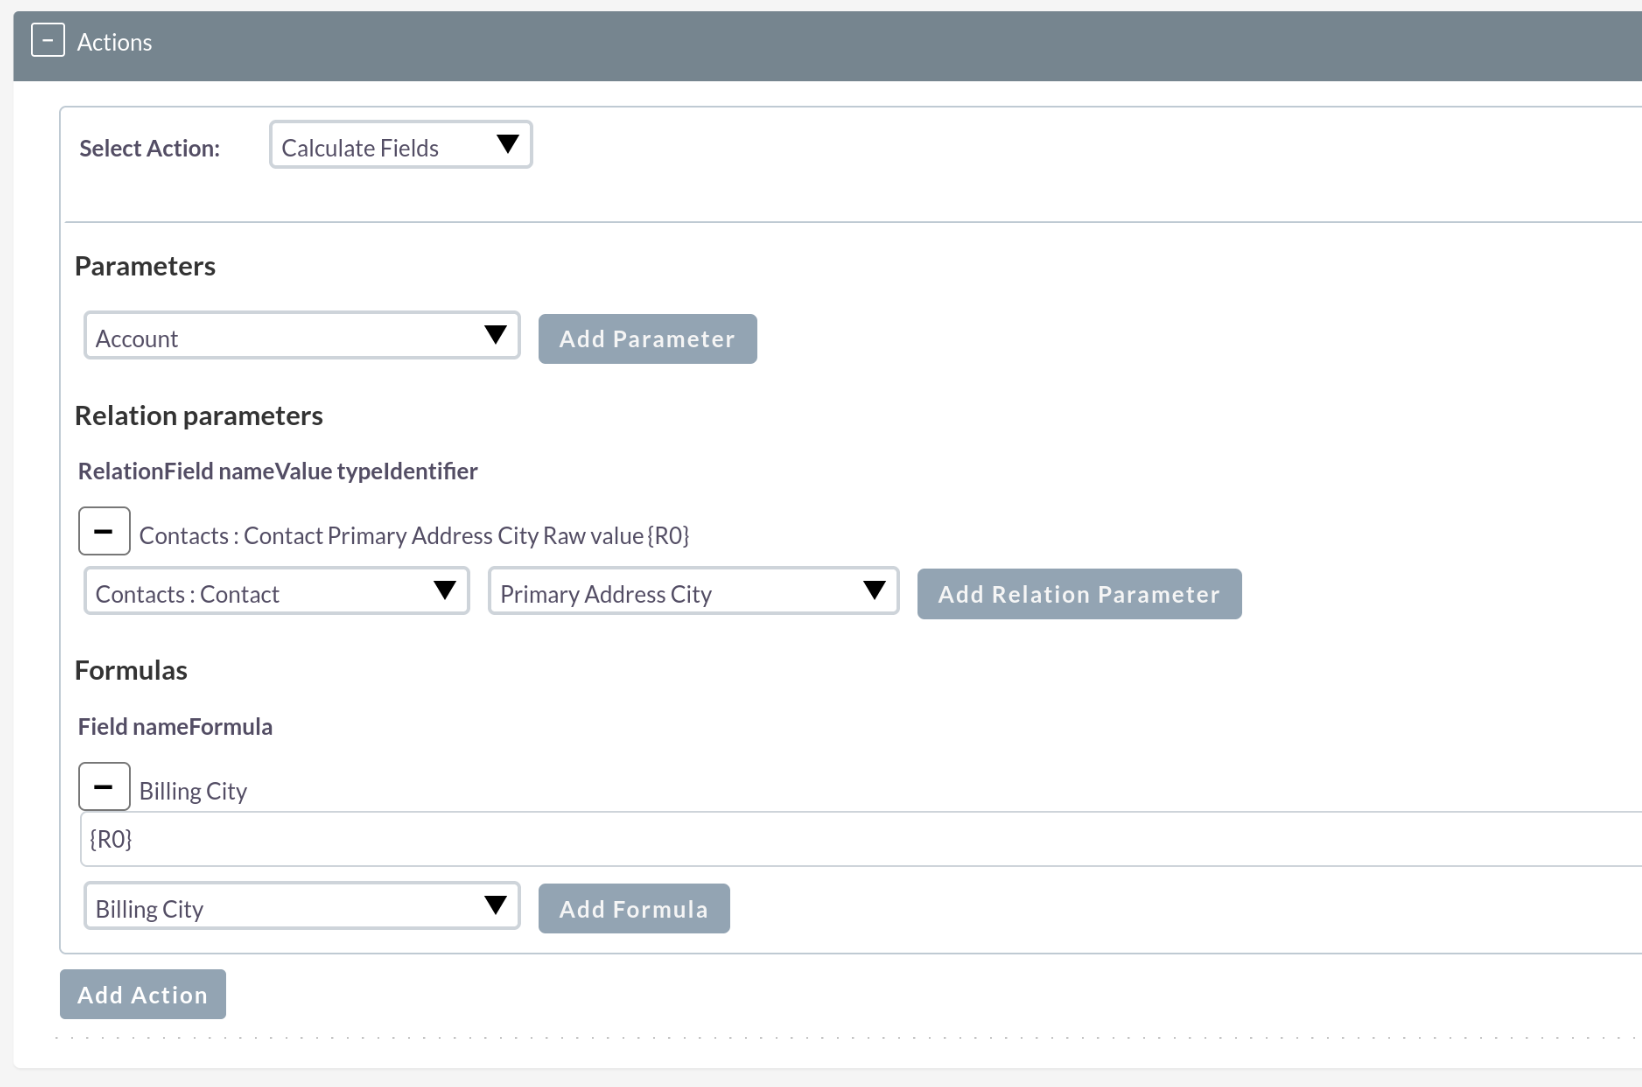Click the Select Action label

(150, 148)
